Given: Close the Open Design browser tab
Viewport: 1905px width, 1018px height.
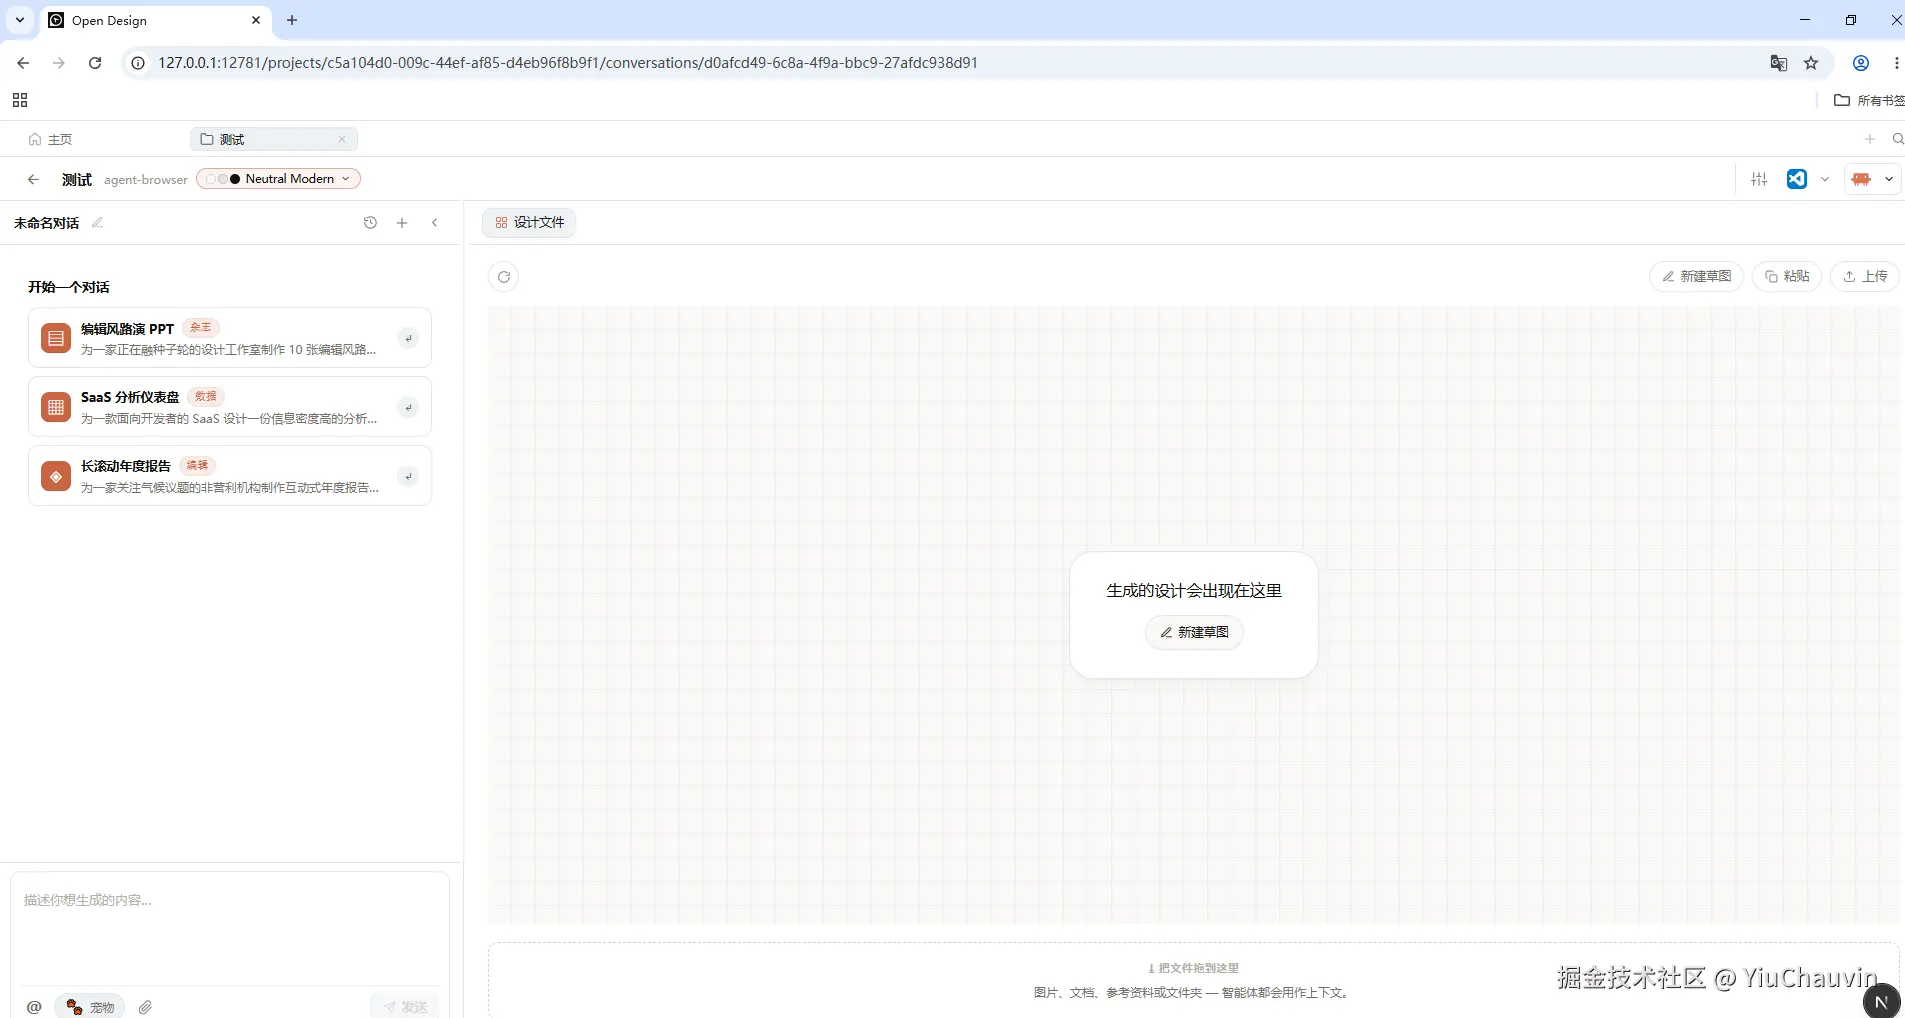Looking at the screenshot, I should click(x=256, y=20).
